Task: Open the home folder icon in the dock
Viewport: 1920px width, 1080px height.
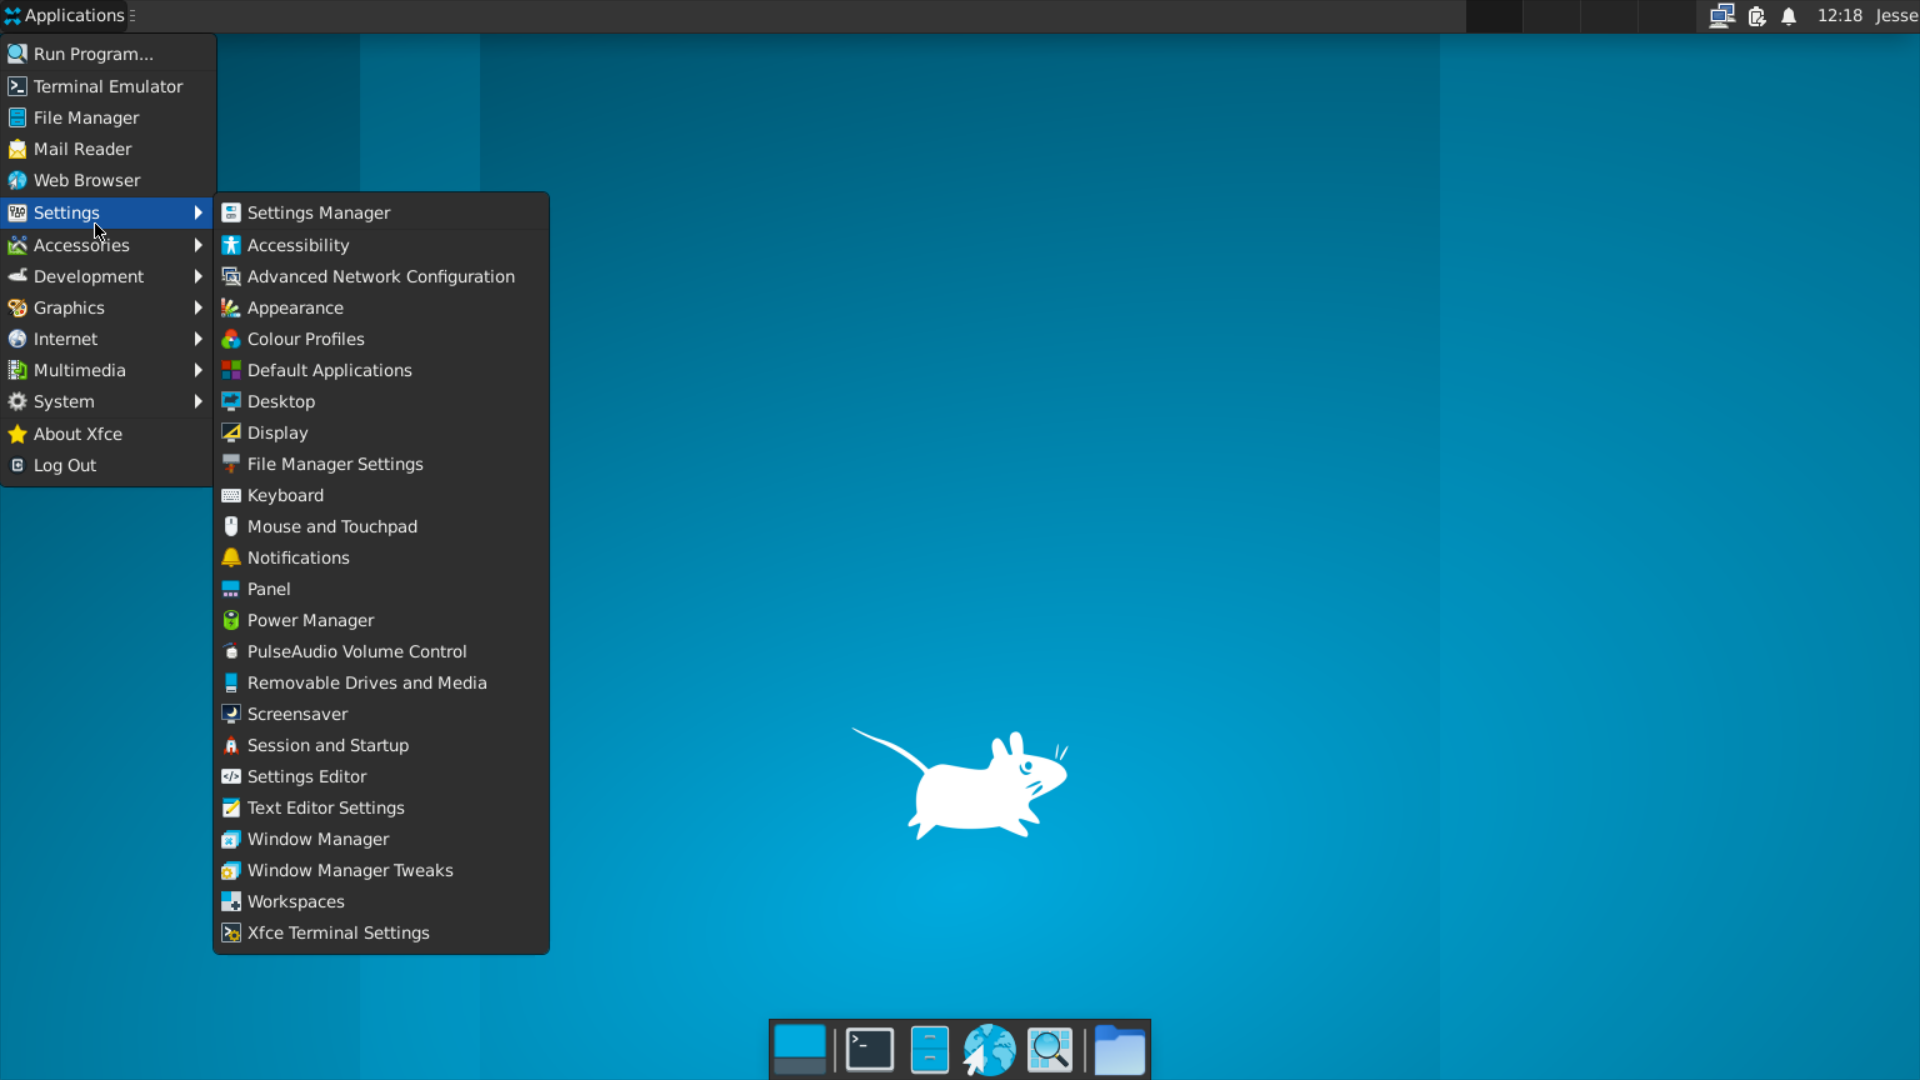Action: pyautogui.click(x=1119, y=1050)
